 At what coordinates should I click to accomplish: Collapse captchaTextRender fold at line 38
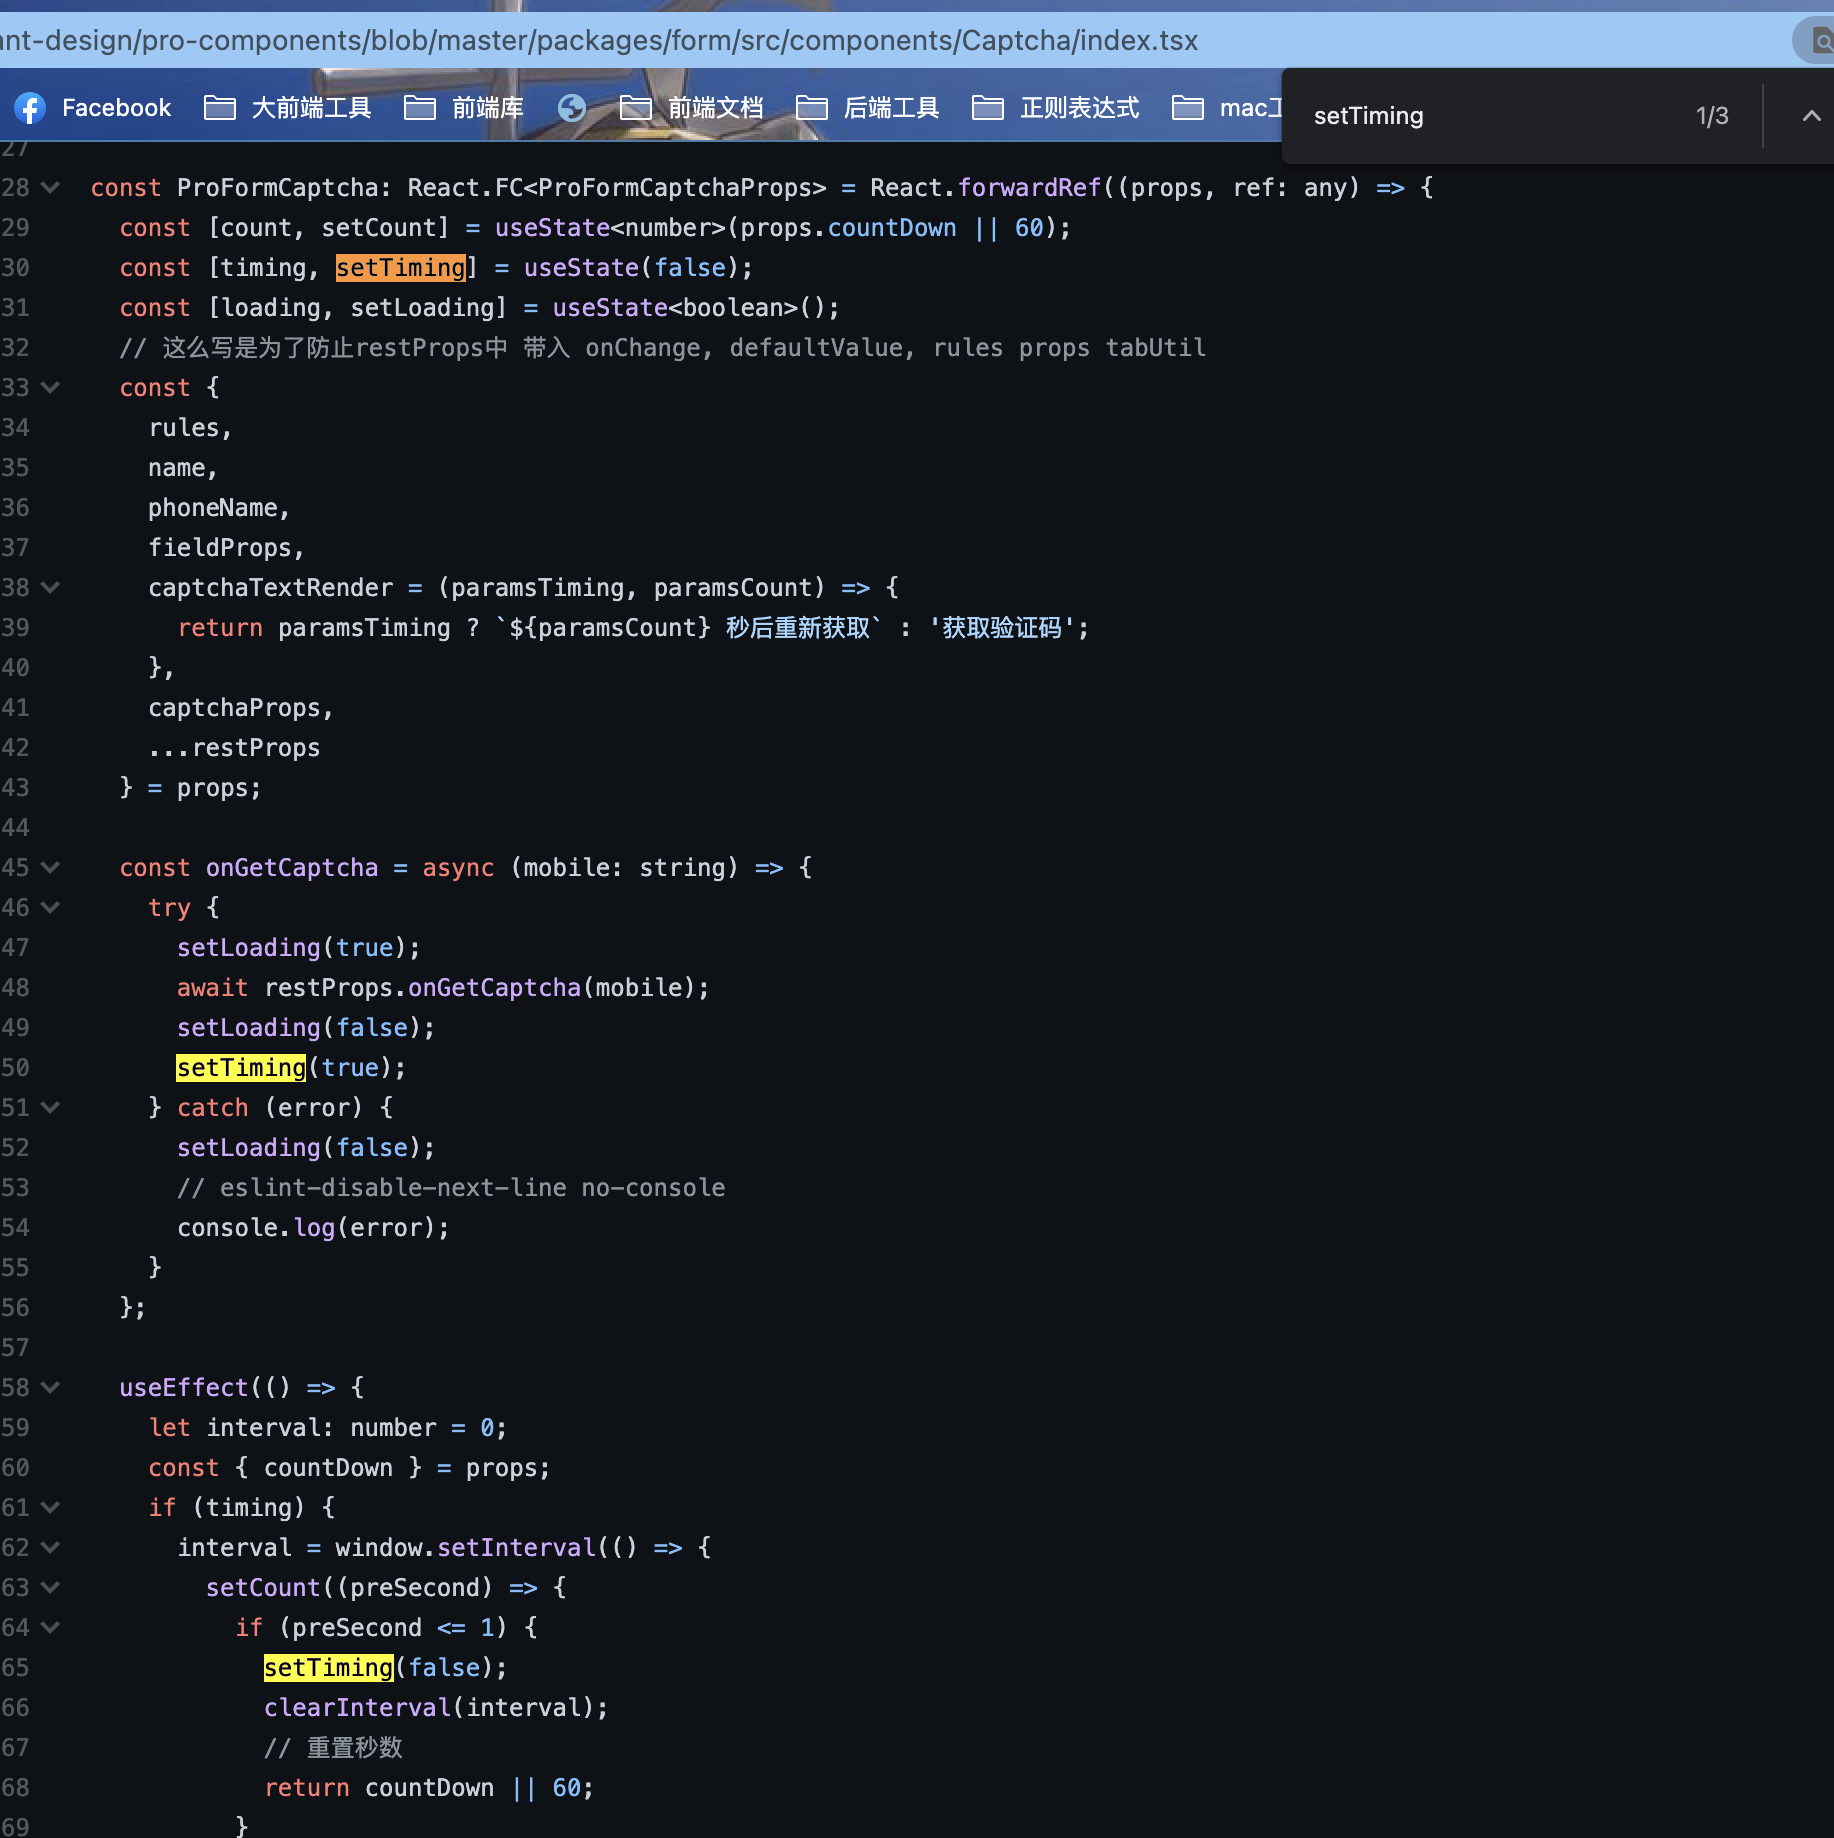50,588
